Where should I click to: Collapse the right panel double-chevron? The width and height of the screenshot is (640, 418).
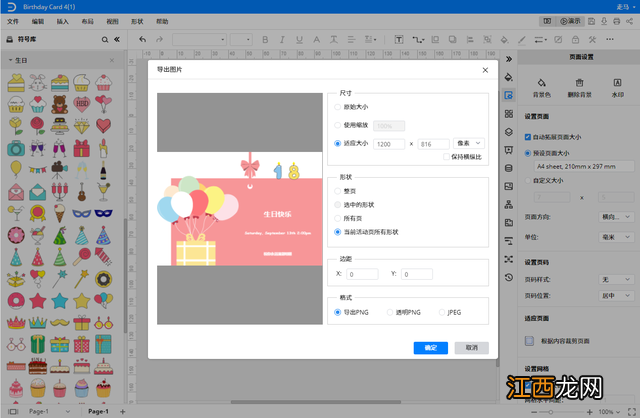click(509, 59)
